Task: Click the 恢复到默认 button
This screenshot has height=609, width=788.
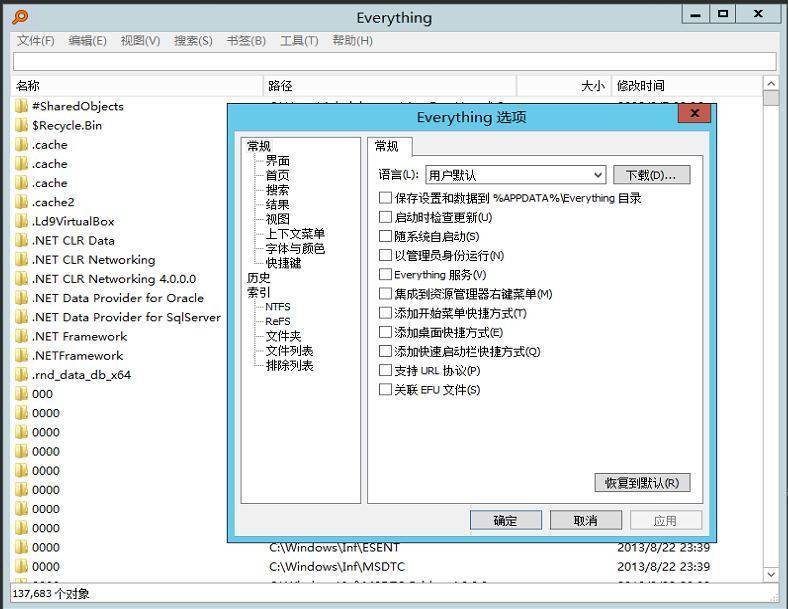Action: (x=641, y=483)
